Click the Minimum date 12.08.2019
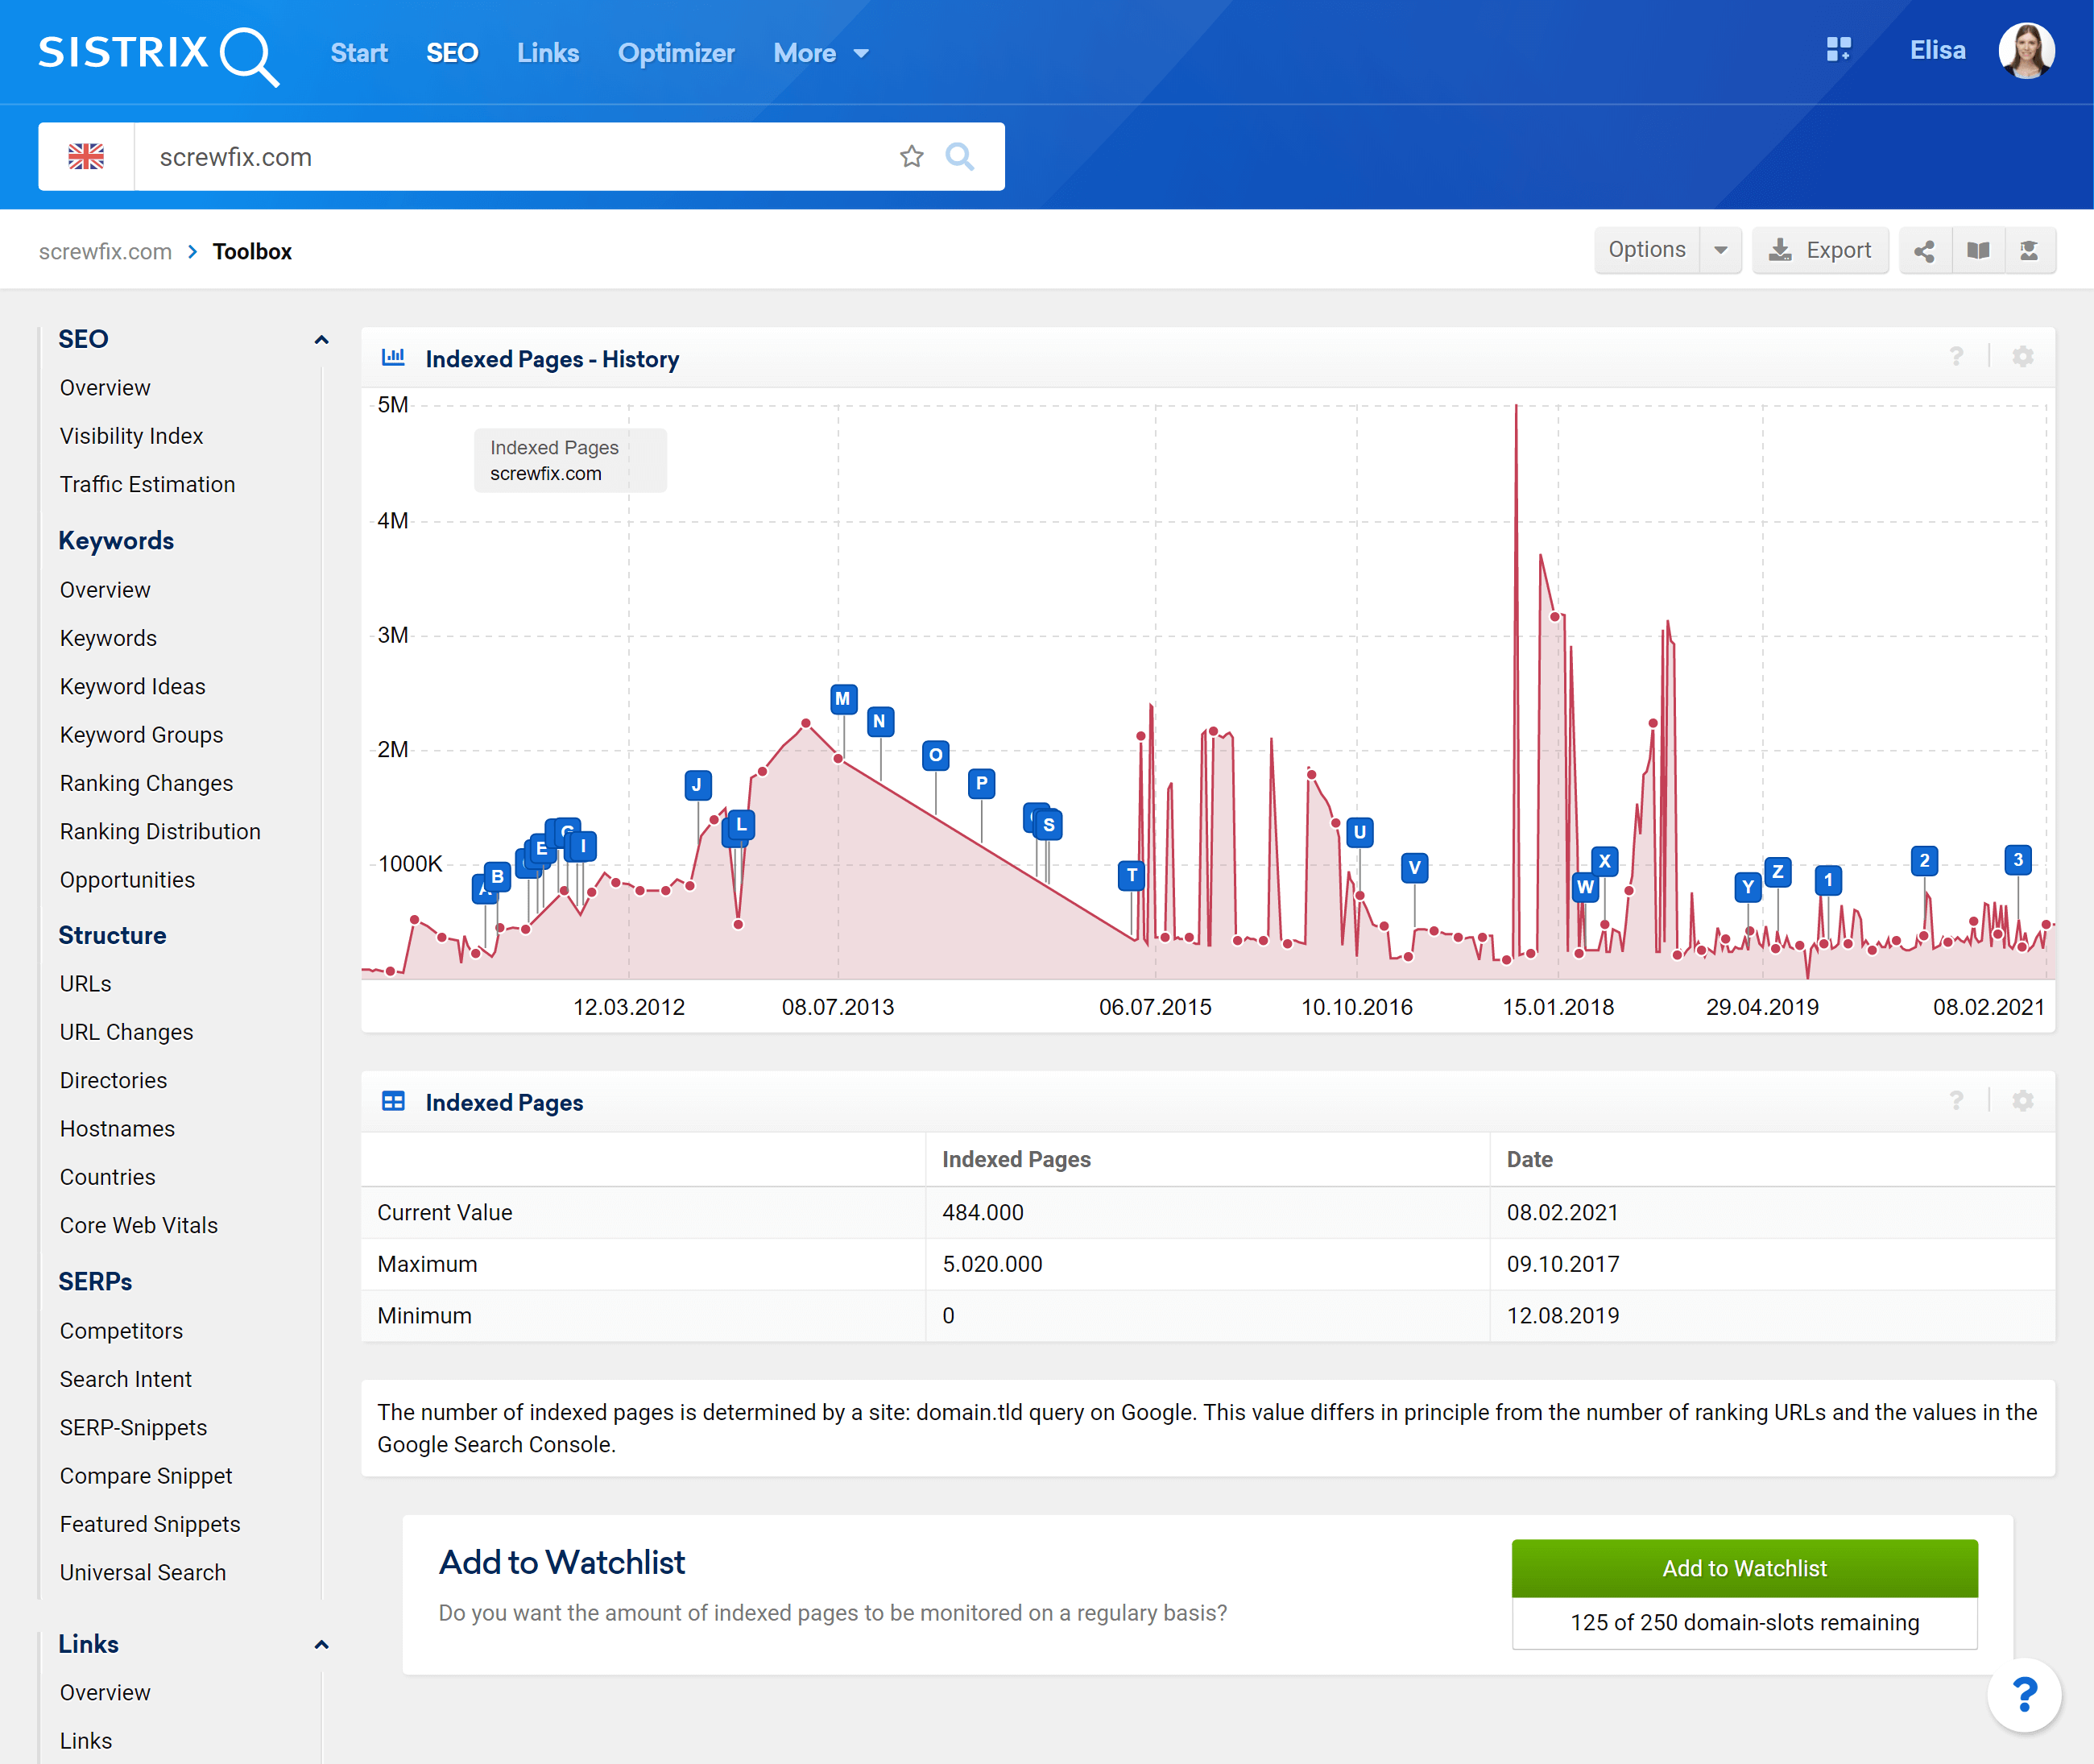Viewport: 2094px width, 1764px height. coord(1562,1316)
